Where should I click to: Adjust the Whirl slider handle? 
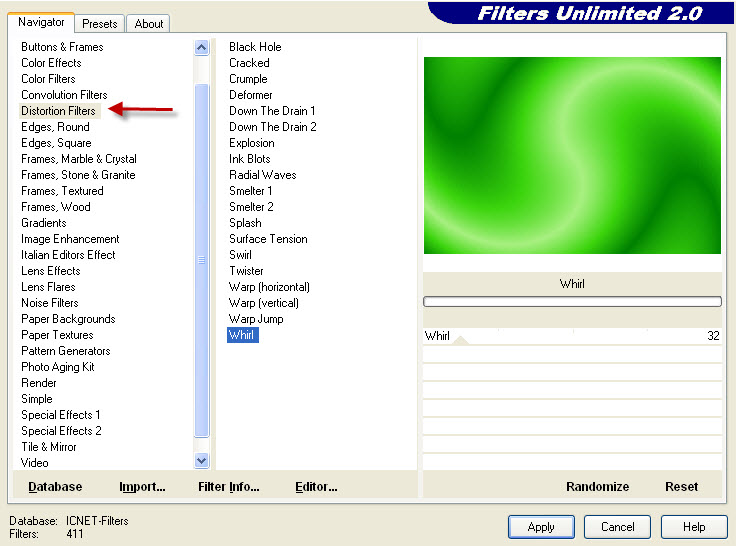[461, 340]
